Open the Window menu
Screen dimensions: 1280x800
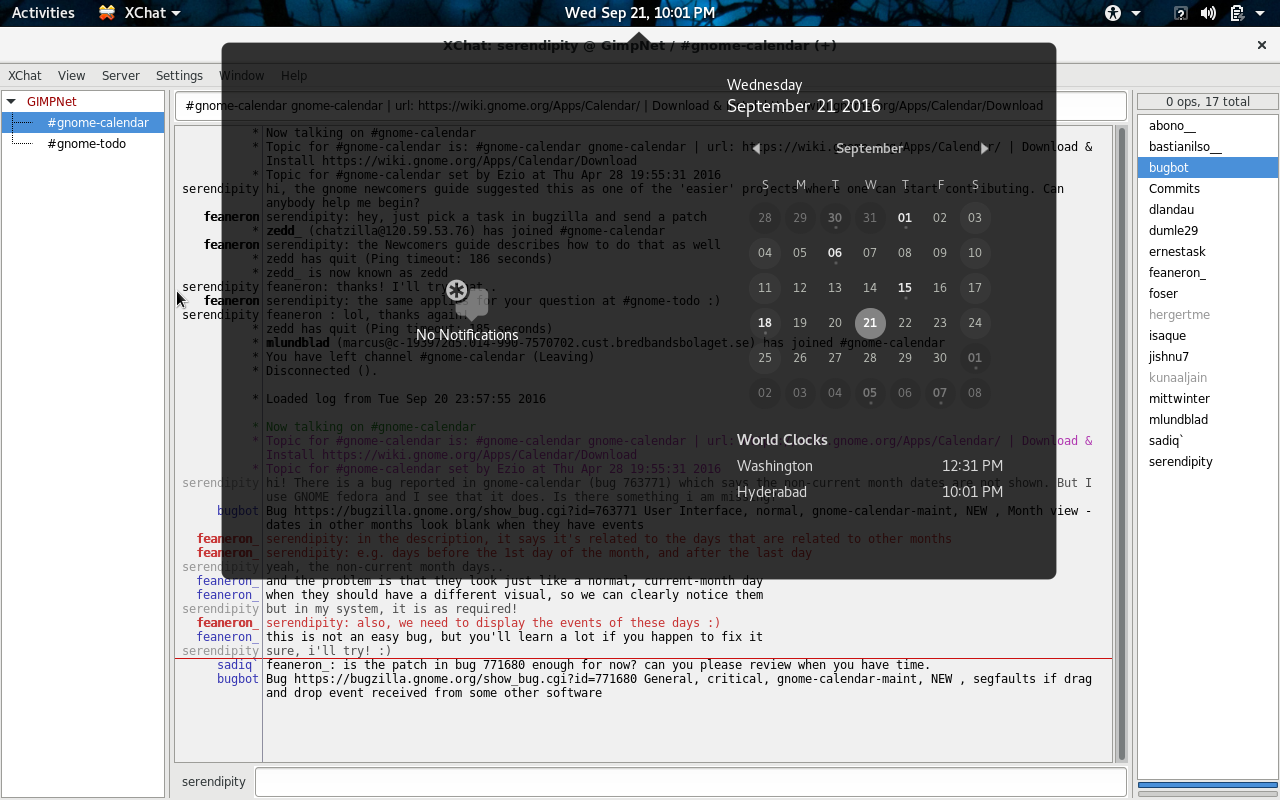[x=241, y=75]
